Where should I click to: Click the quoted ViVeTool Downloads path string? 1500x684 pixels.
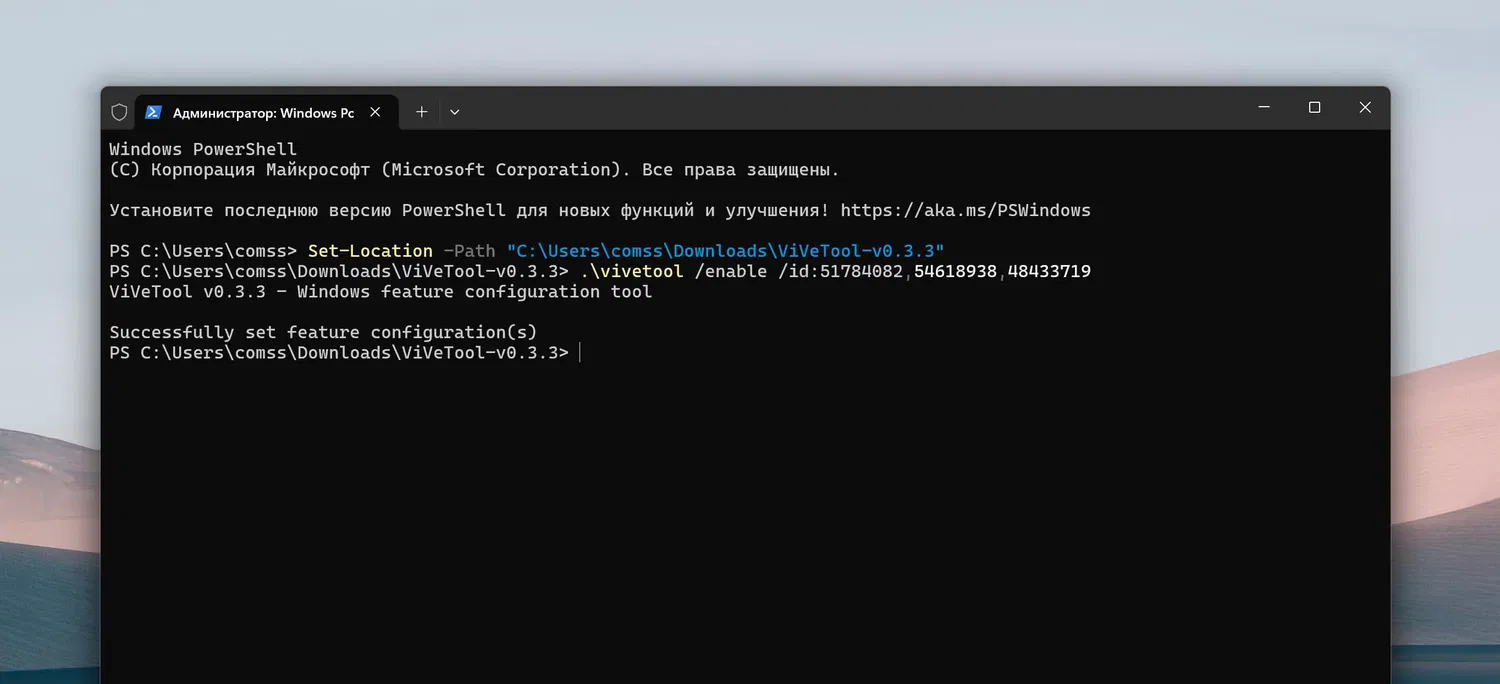[x=725, y=250]
